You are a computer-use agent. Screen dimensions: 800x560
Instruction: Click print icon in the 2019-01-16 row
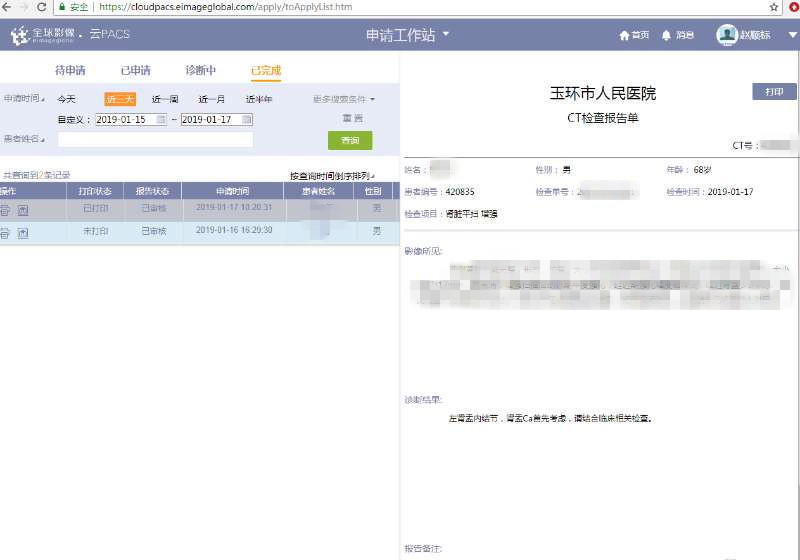tap(5, 233)
